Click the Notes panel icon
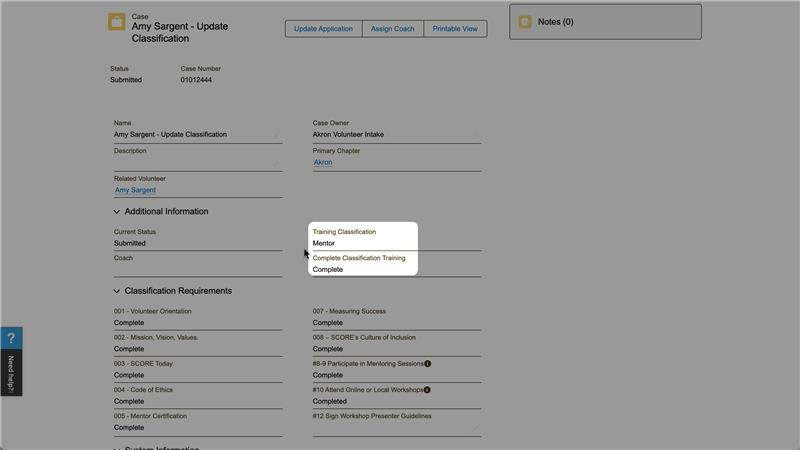This screenshot has width=800, height=450. click(525, 22)
